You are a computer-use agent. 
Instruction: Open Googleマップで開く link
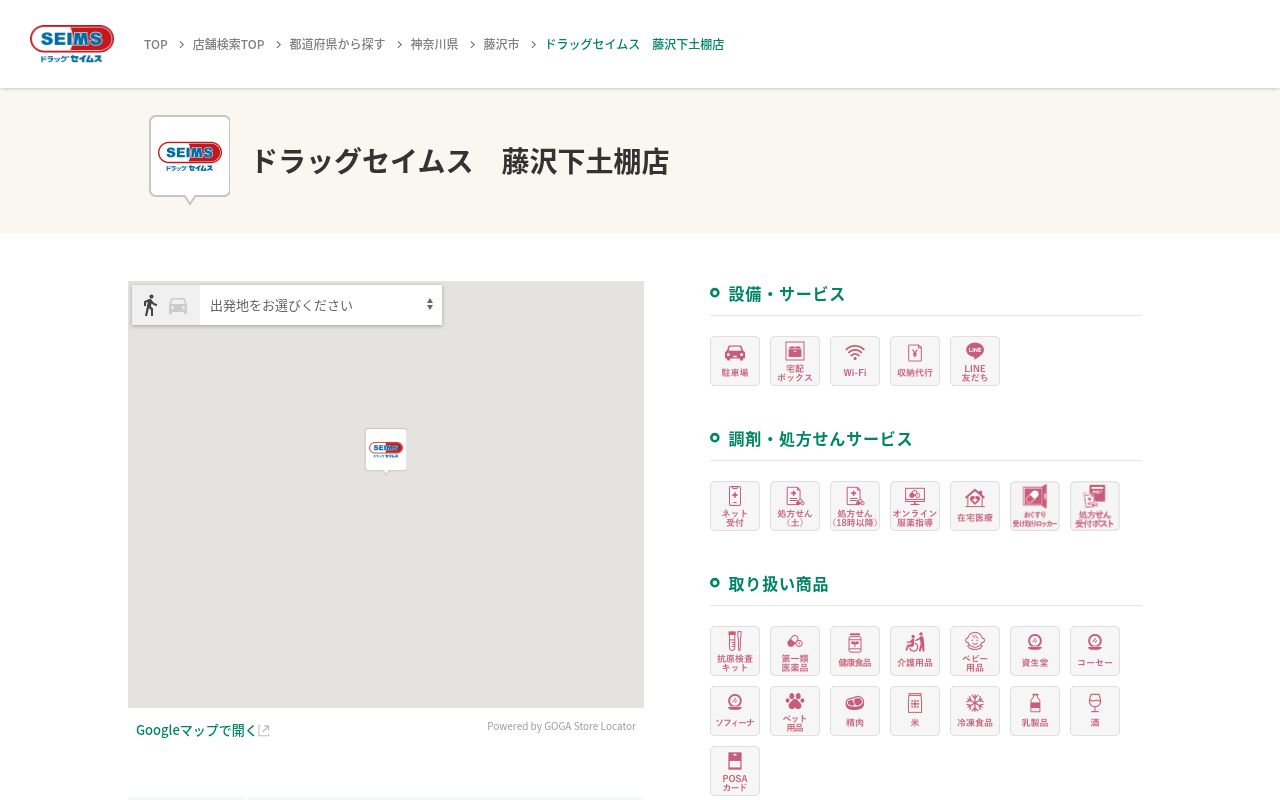click(203, 730)
